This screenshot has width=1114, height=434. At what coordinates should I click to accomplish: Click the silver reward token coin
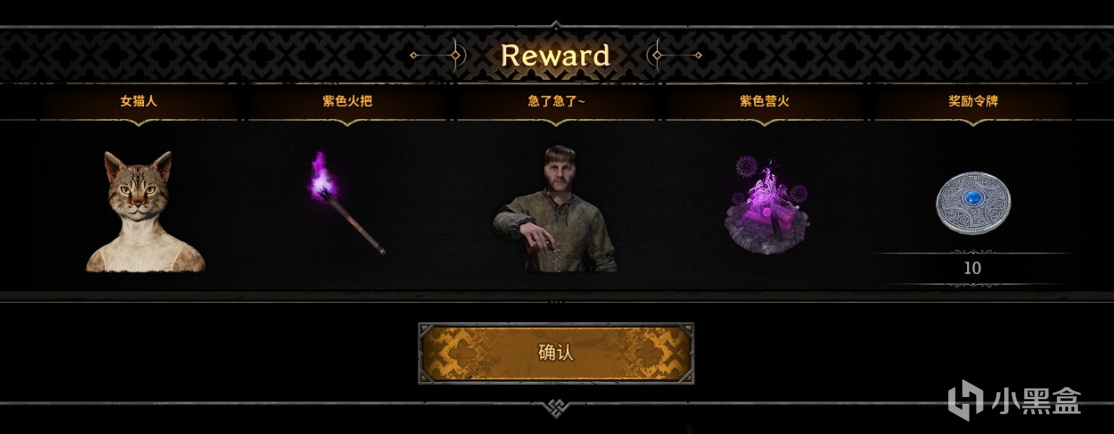(x=973, y=203)
